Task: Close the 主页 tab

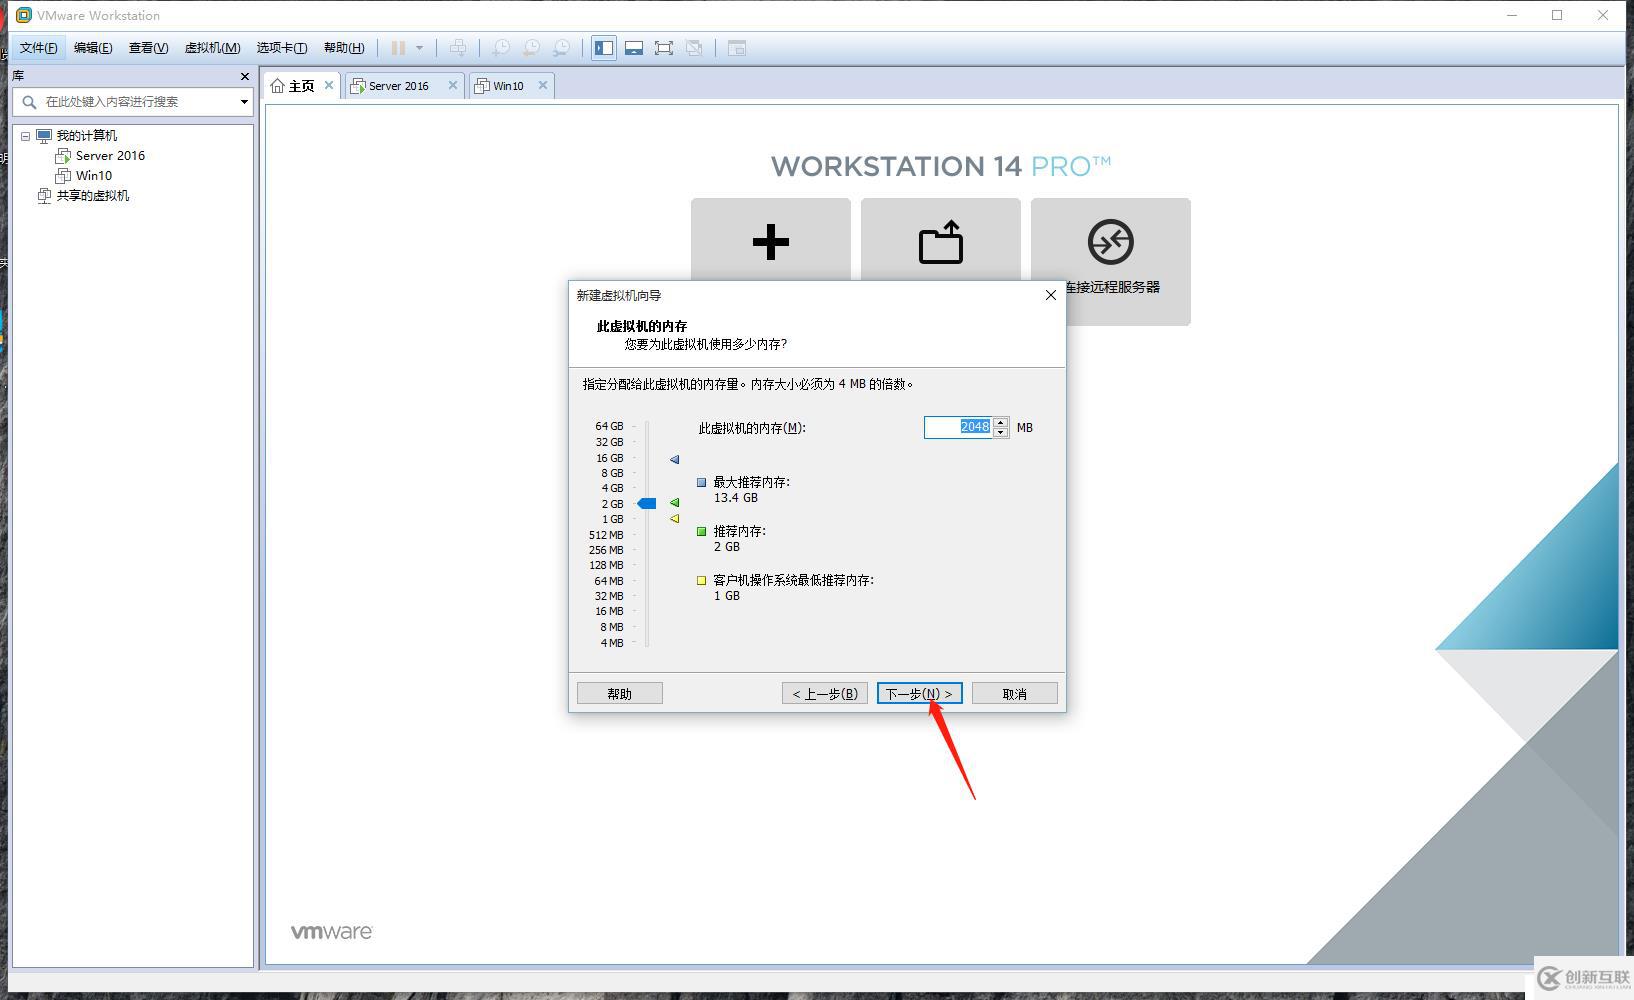Action: point(329,85)
